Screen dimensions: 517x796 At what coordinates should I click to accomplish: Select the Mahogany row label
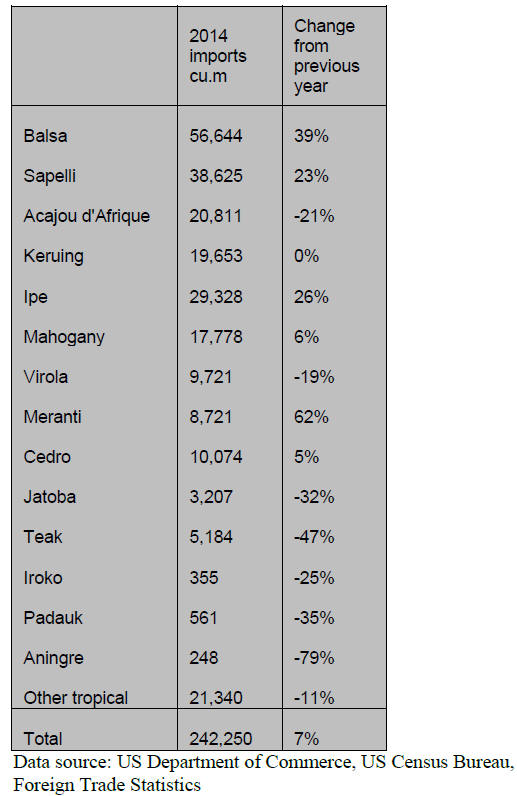[64, 337]
